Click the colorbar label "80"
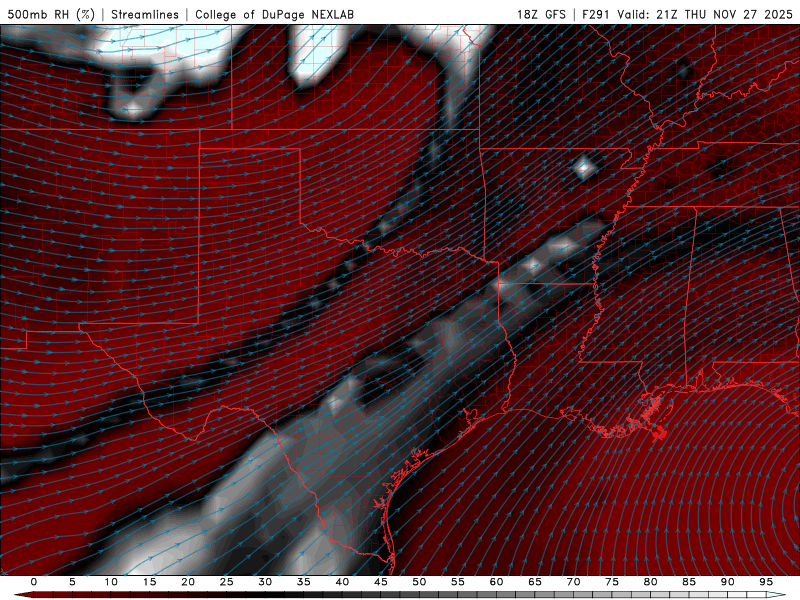Viewport: 800px width, 600px height. pos(650,582)
